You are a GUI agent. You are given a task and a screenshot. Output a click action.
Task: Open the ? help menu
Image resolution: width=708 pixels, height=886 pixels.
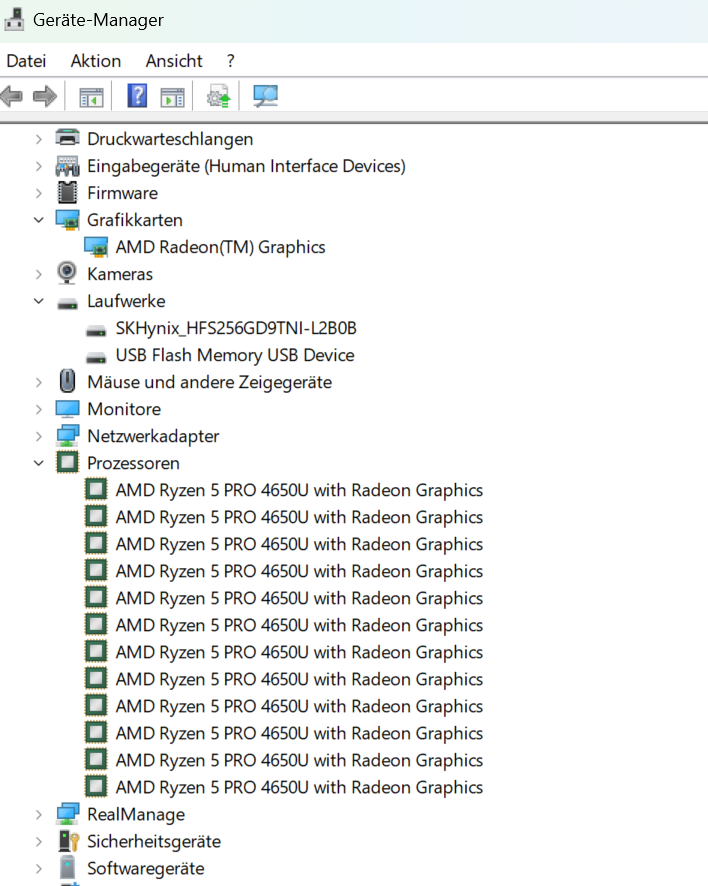click(231, 60)
